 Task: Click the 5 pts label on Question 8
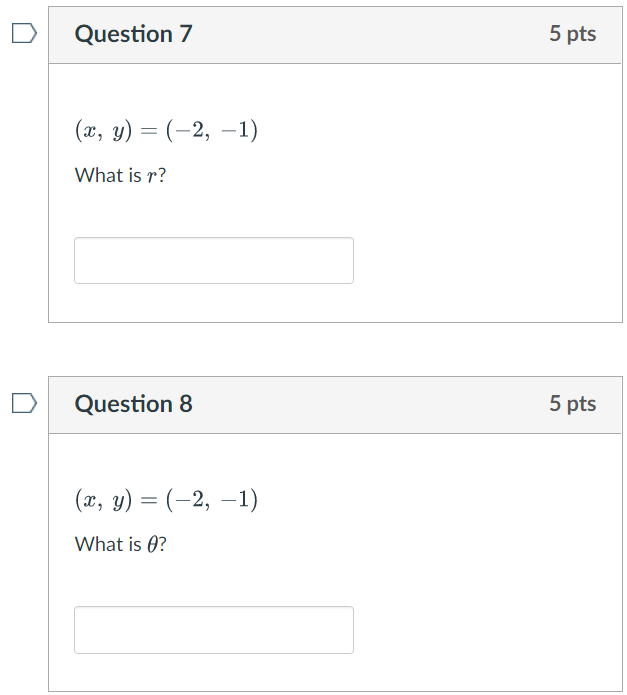click(572, 404)
